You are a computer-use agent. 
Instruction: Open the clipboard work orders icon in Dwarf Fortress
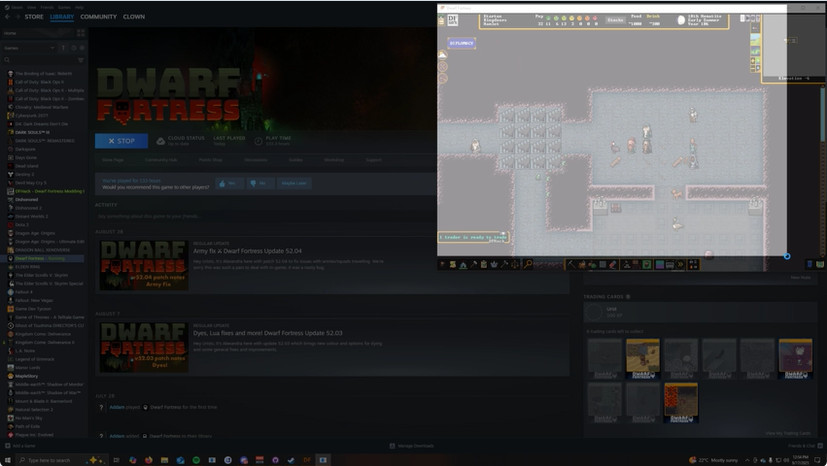[484, 264]
